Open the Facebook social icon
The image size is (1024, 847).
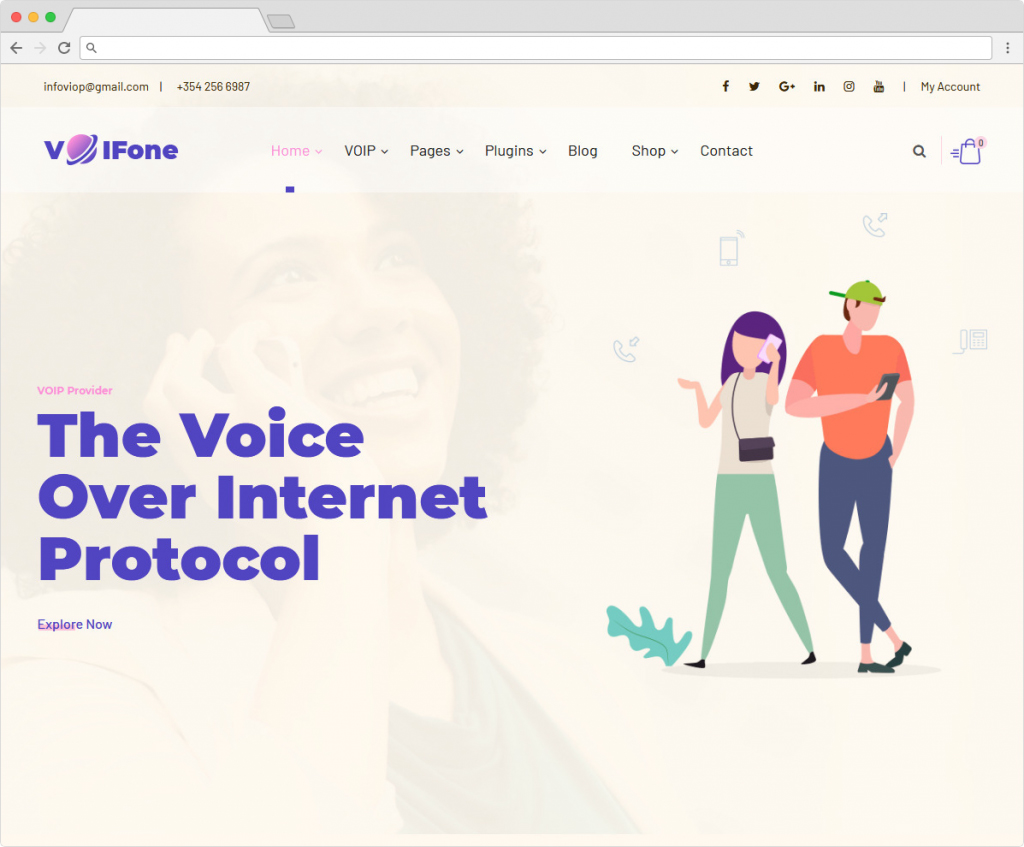[725, 86]
